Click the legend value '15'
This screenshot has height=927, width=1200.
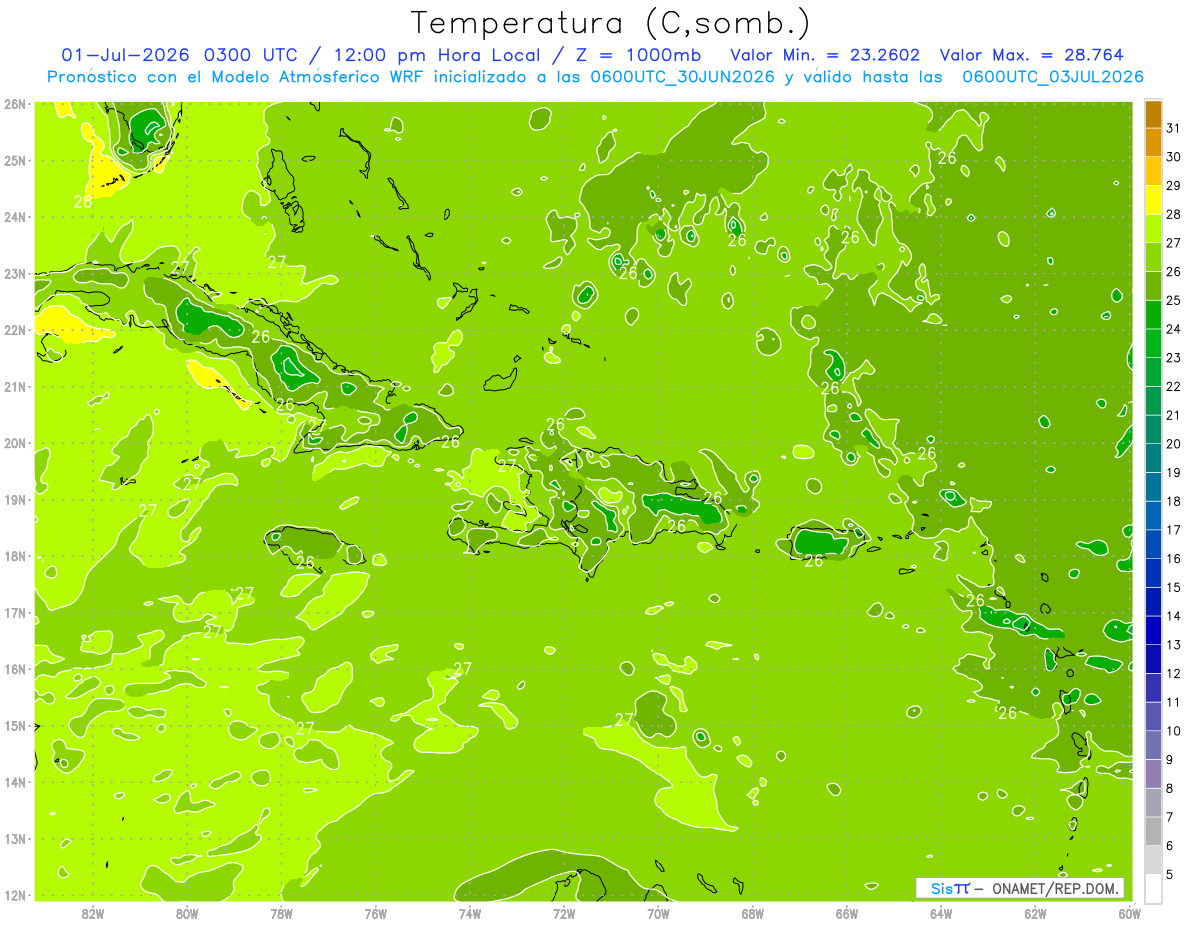1174,587
